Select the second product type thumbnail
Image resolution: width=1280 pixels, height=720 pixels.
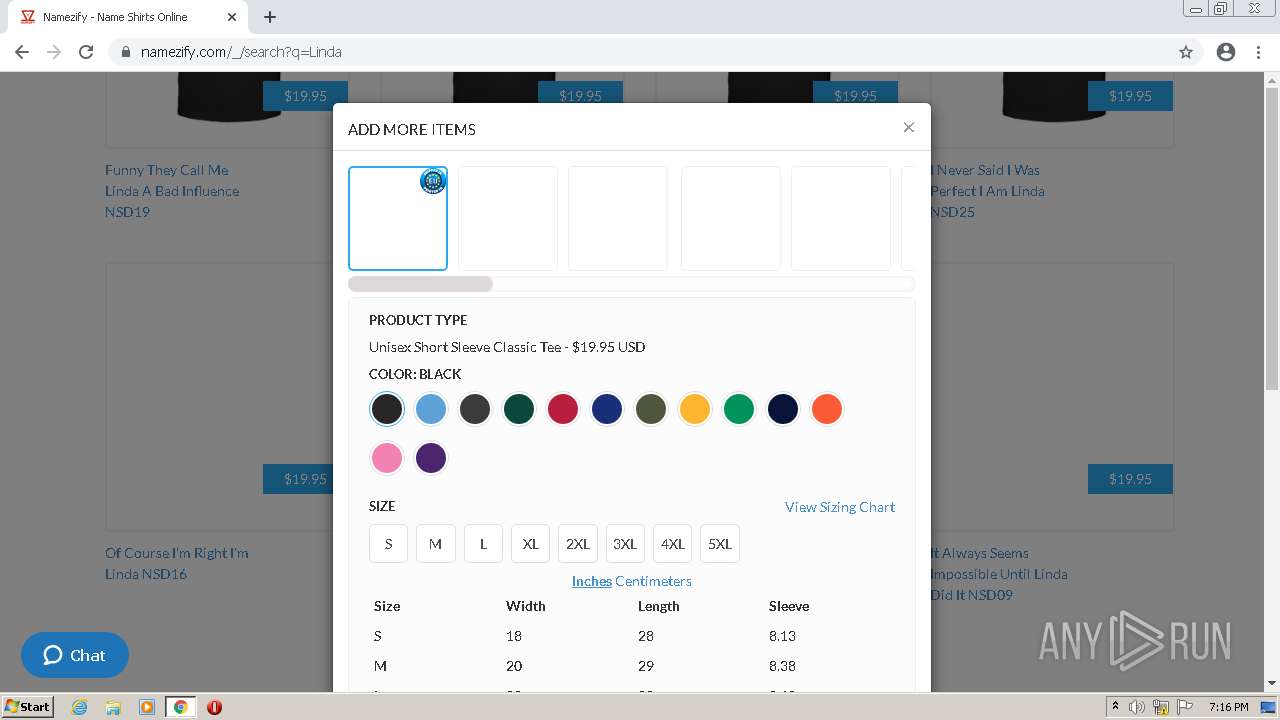point(508,218)
